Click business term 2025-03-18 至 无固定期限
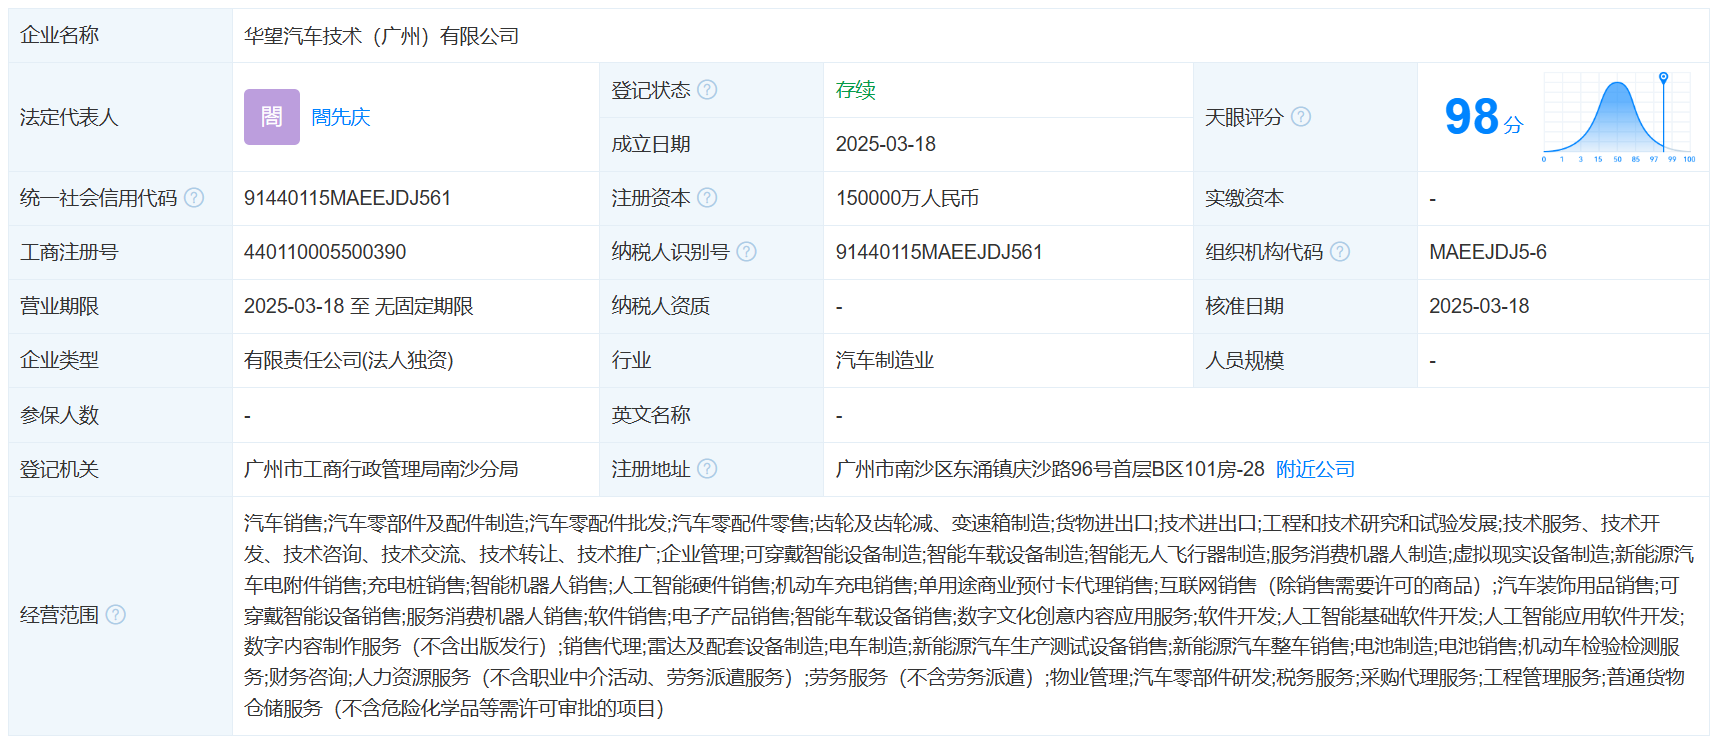The width and height of the screenshot is (1716, 743). [359, 306]
